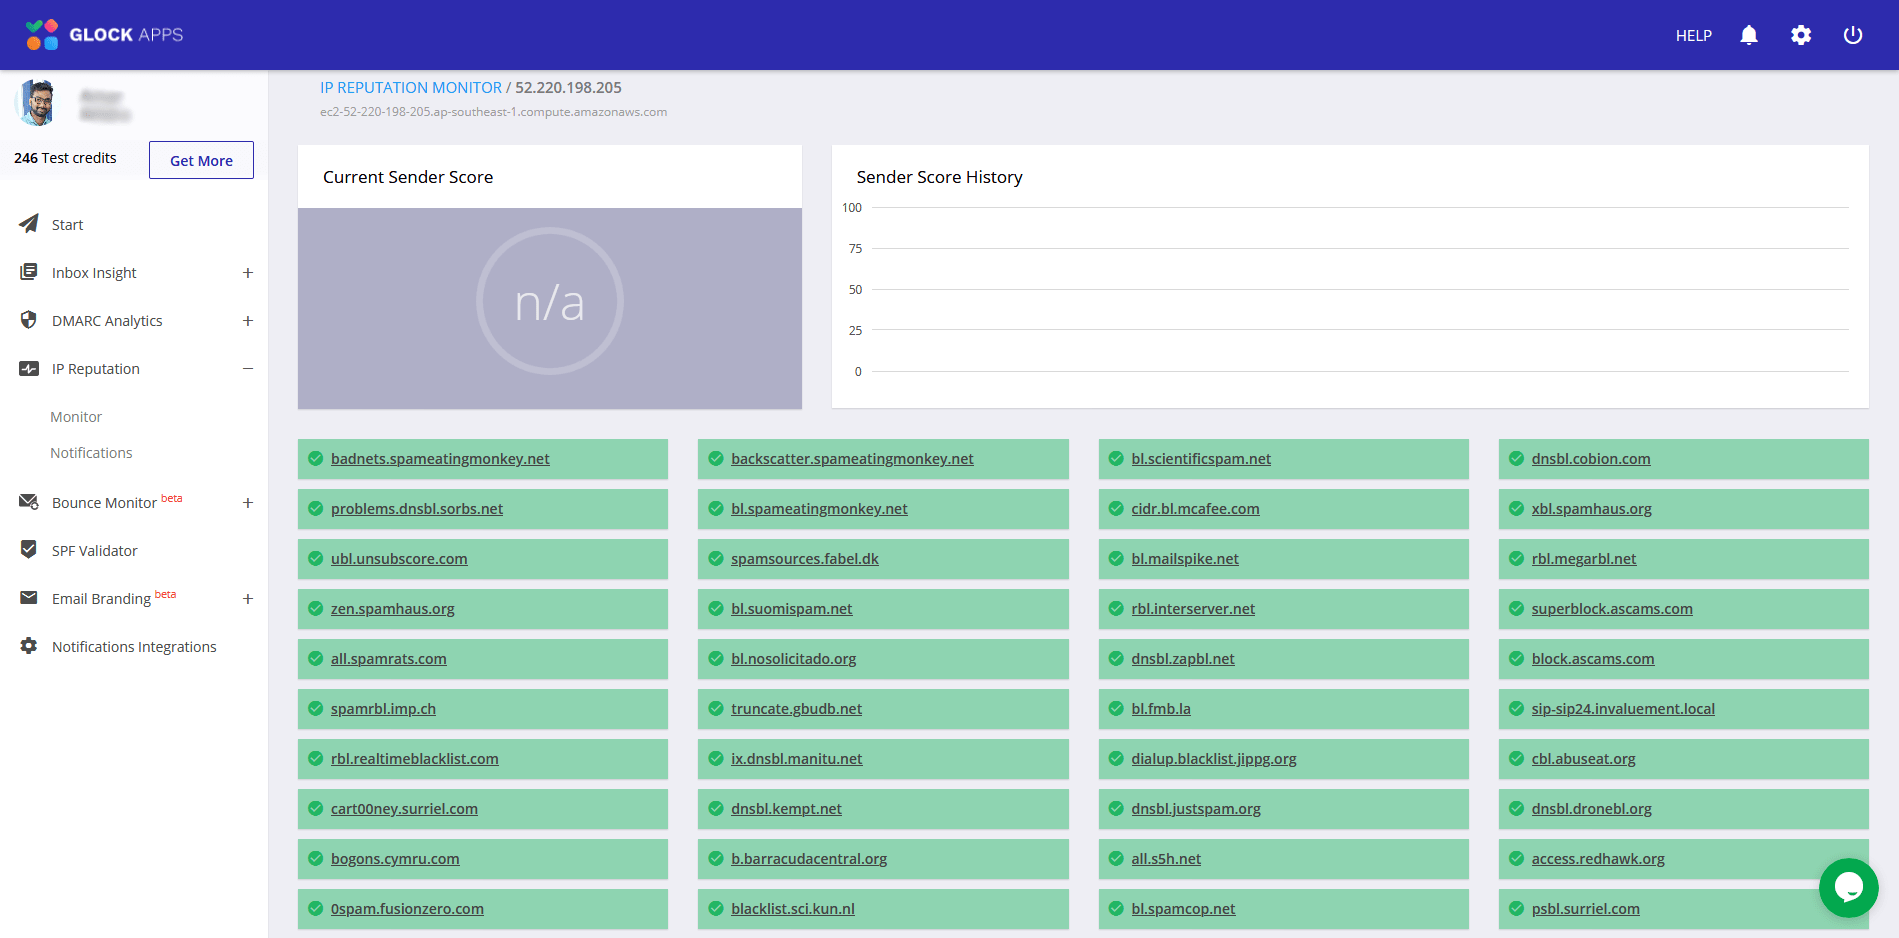The width and height of the screenshot is (1899, 938).
Task: Expand the Inbox Insight menu
Action: coord(248,273)
